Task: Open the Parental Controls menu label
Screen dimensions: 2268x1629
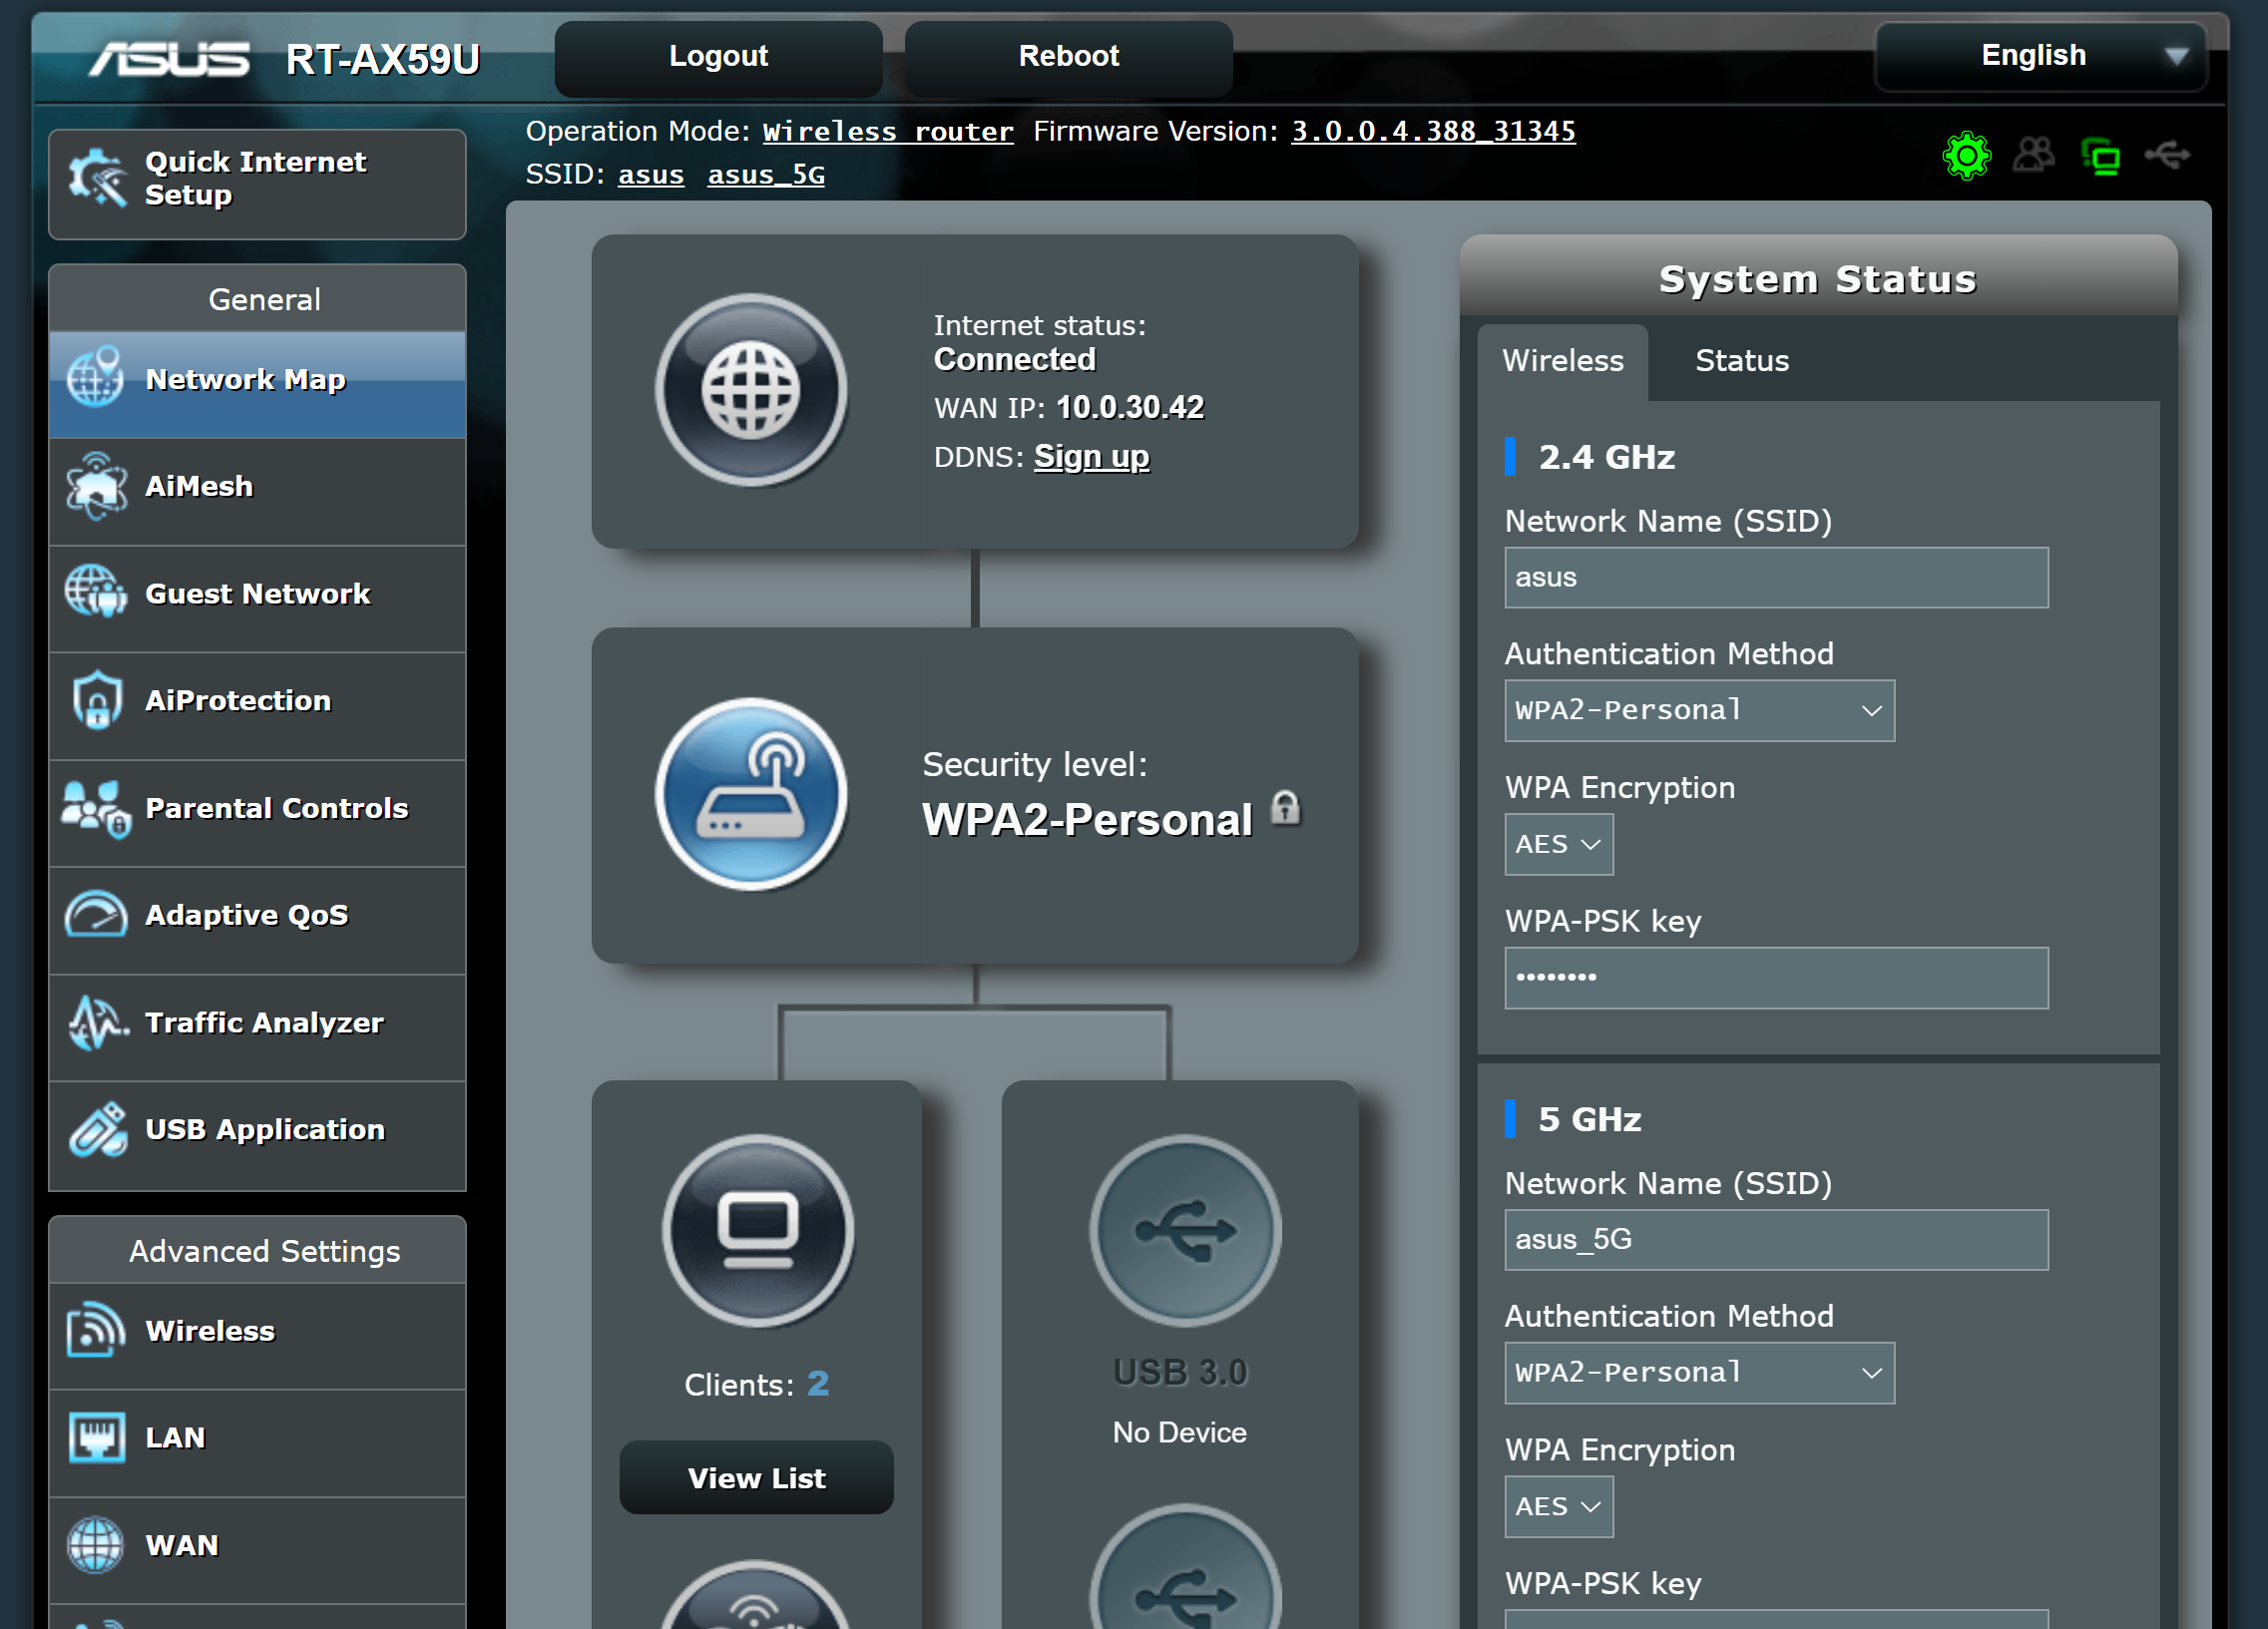Action: click(x=277, y=808)
